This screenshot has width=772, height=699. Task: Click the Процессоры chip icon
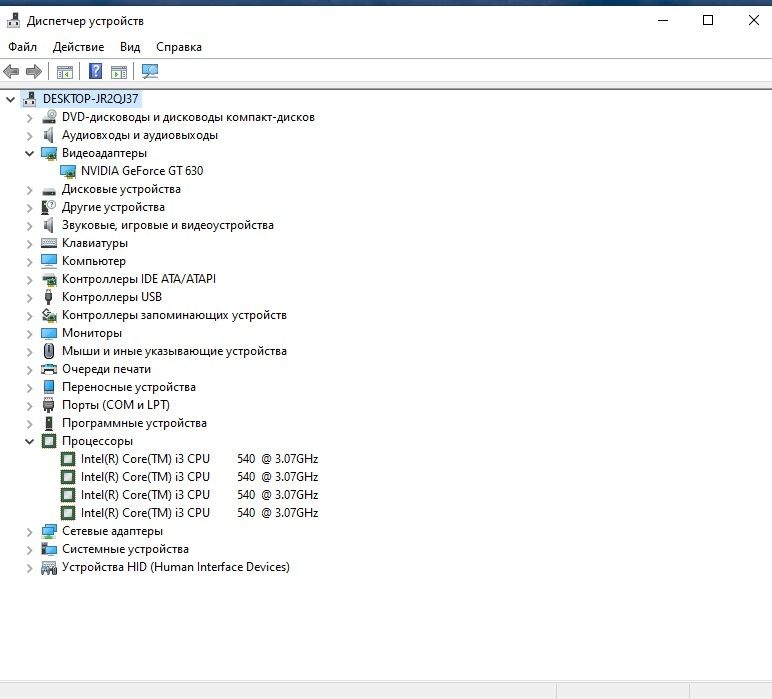tap(49, 441)
